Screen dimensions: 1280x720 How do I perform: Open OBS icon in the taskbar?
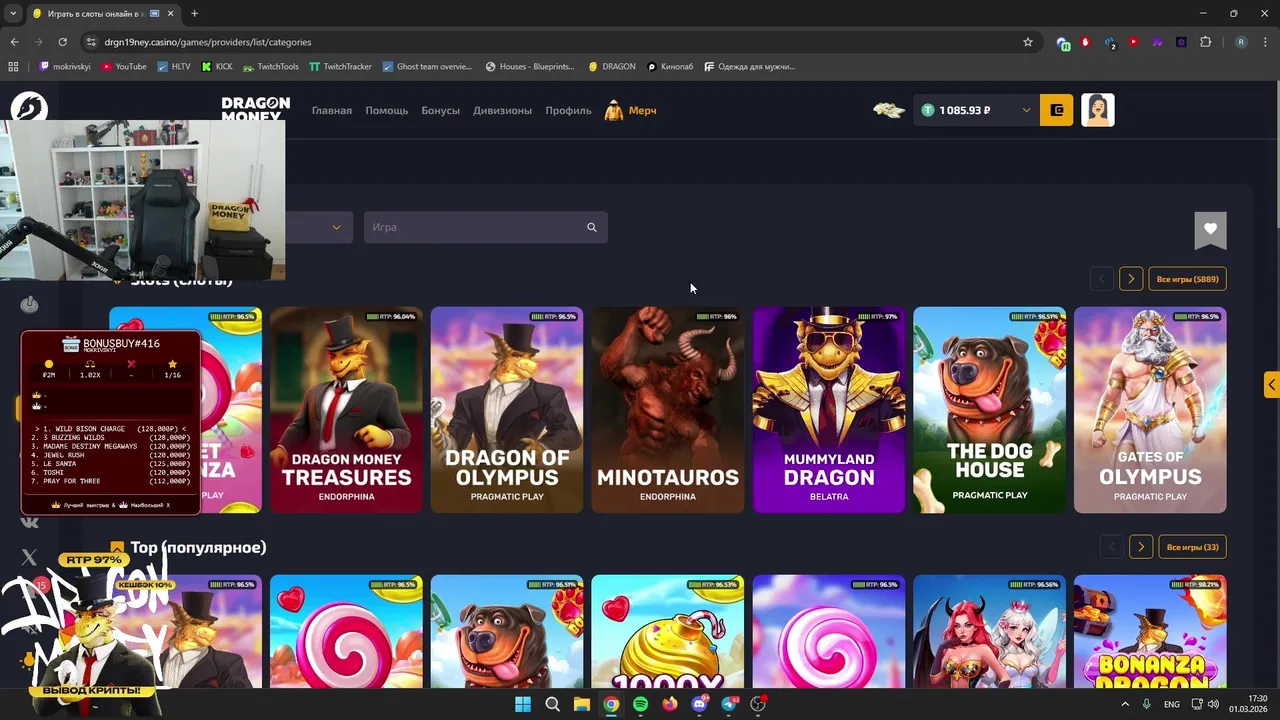click(758, 704)
